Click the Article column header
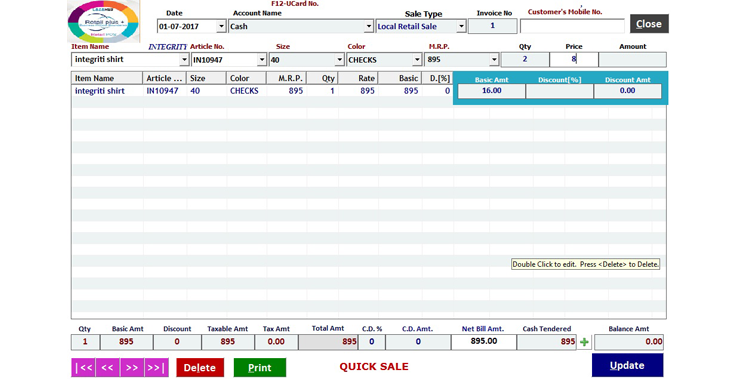The height and width of the screenshot is (379, 746). (x=165, y=78)
